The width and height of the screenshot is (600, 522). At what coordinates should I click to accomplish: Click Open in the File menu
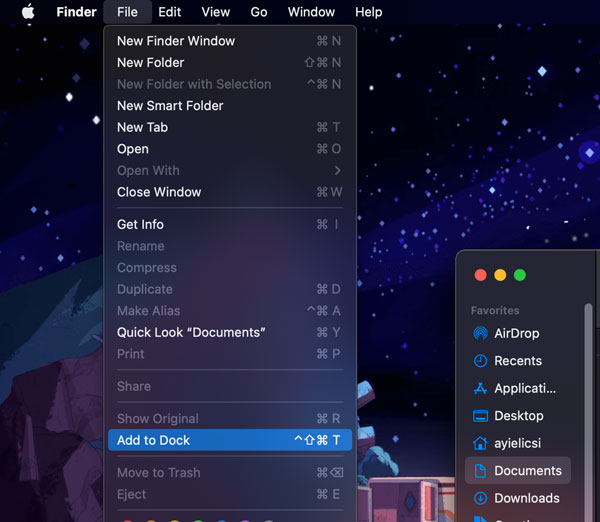pyautogui.click(x=230, y=149)
